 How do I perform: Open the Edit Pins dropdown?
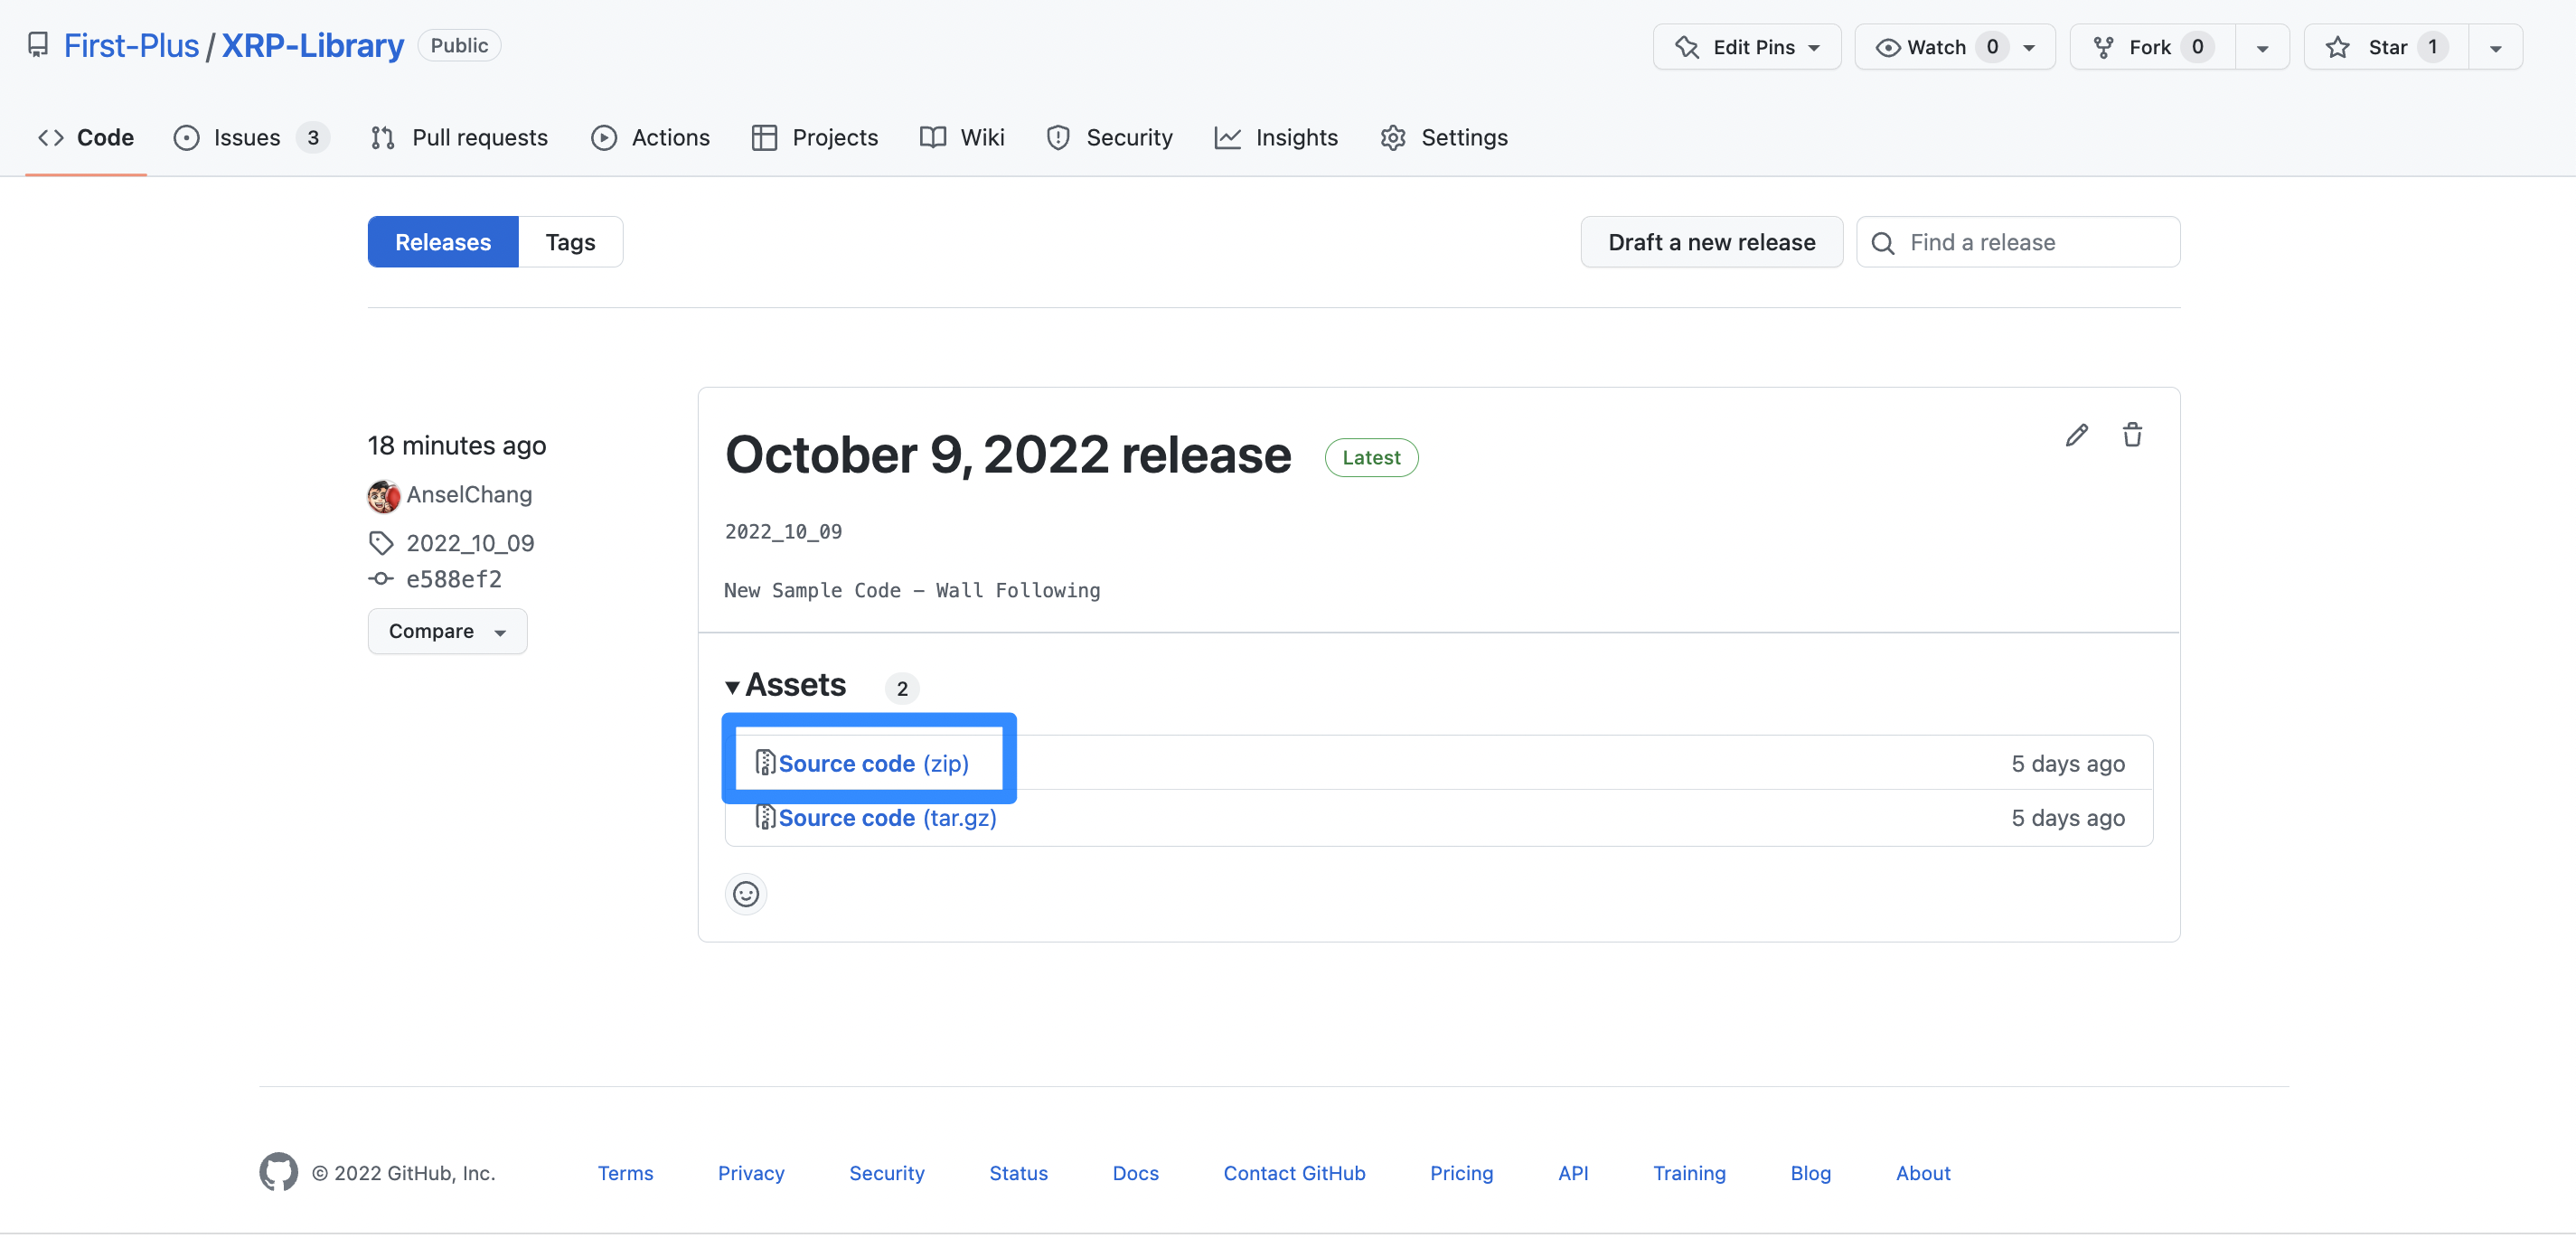(1746, 47)
